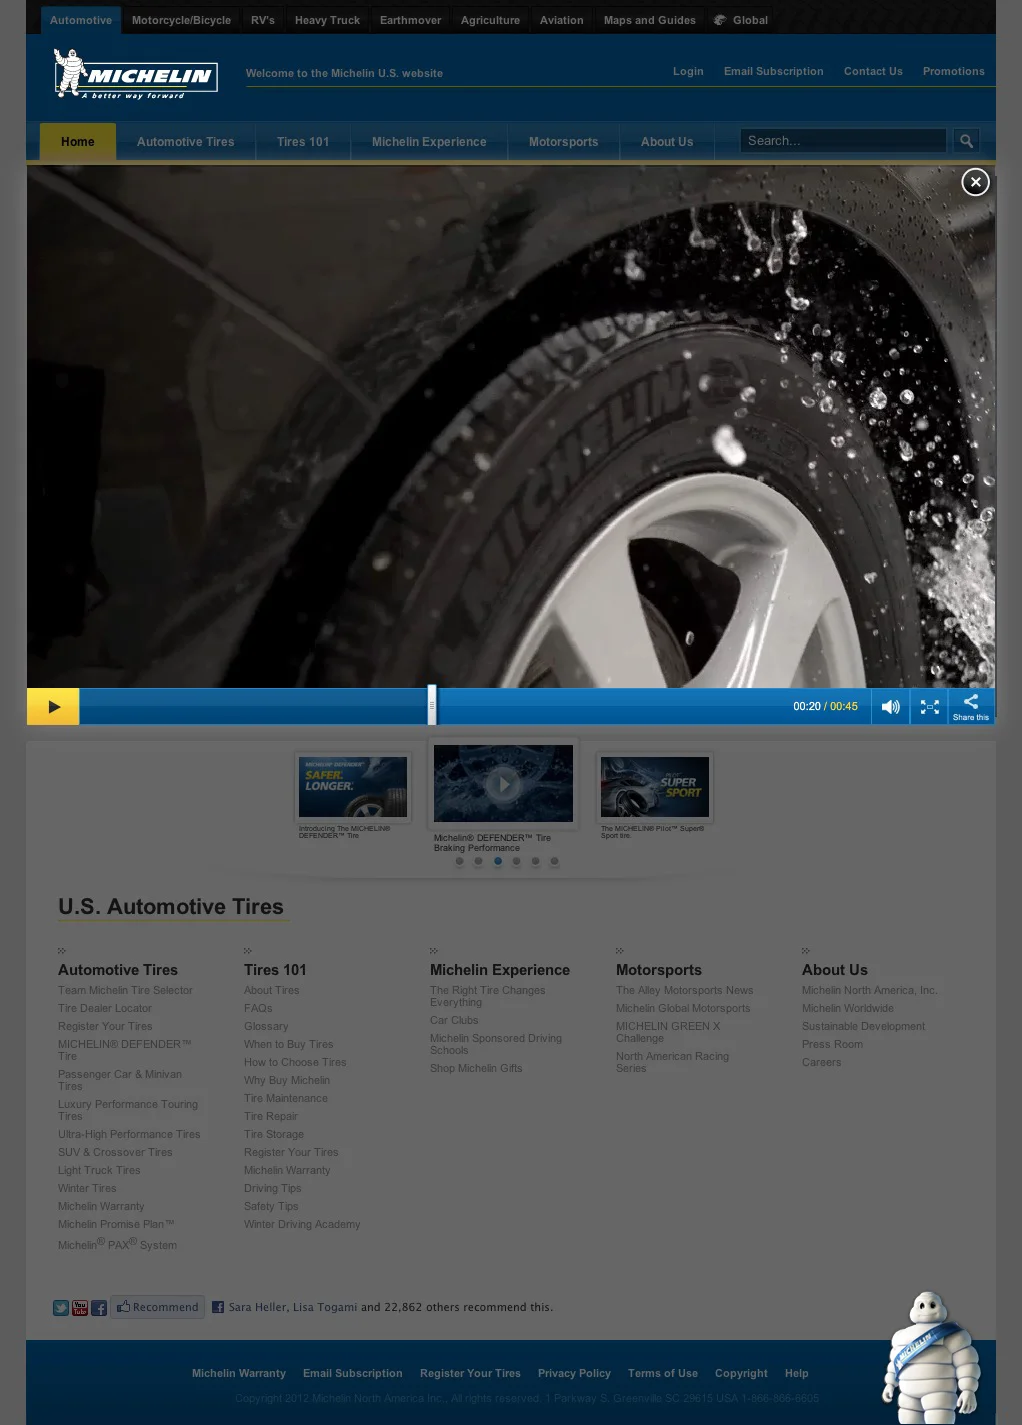The width and height of the screenshot is (1022, 1425).
Task: Select the second carousel dot
Action: click(x=478, y=861)
